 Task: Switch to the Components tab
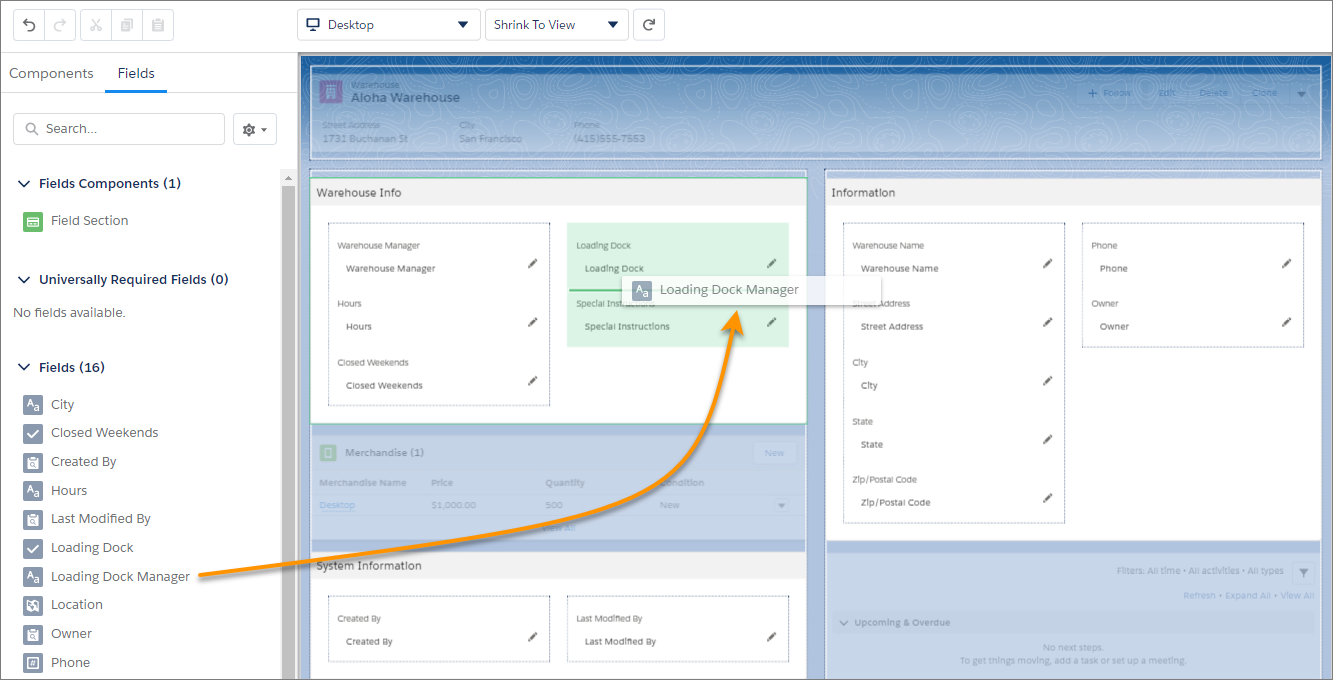51,73
